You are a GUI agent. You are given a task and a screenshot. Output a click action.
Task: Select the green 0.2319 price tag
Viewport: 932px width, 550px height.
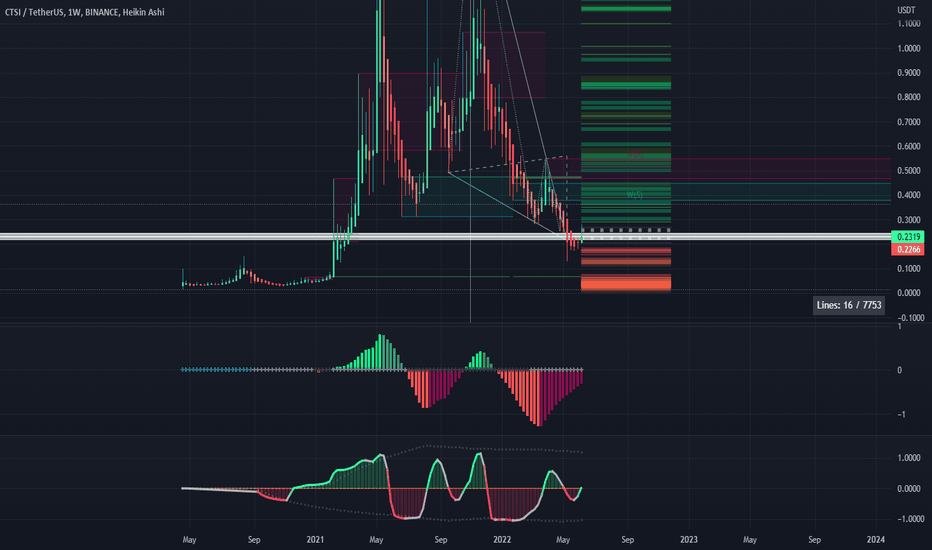pyautogui.click(x=908, y=237)
